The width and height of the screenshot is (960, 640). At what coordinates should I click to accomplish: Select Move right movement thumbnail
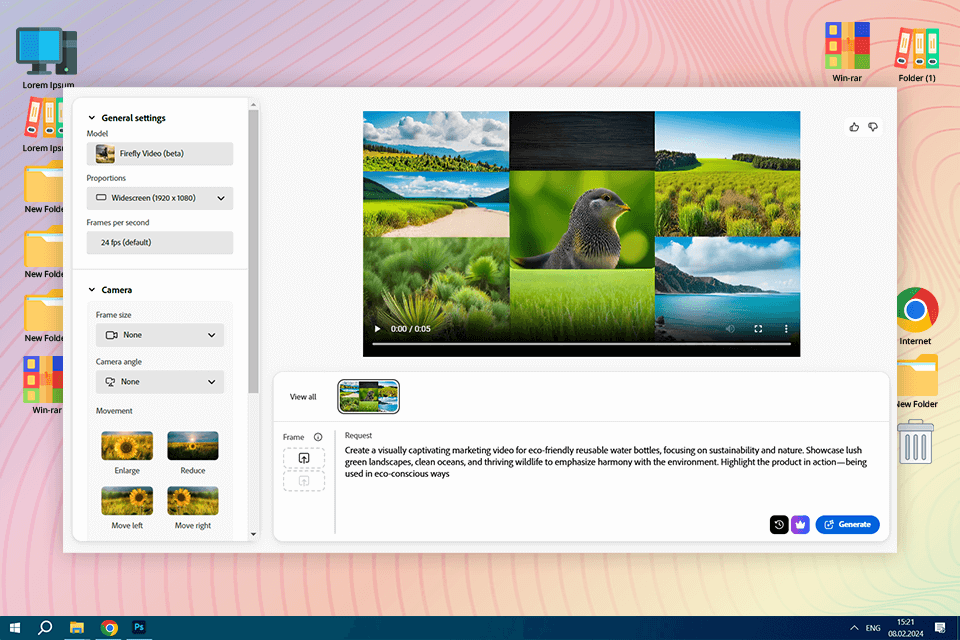coord(193,500)
